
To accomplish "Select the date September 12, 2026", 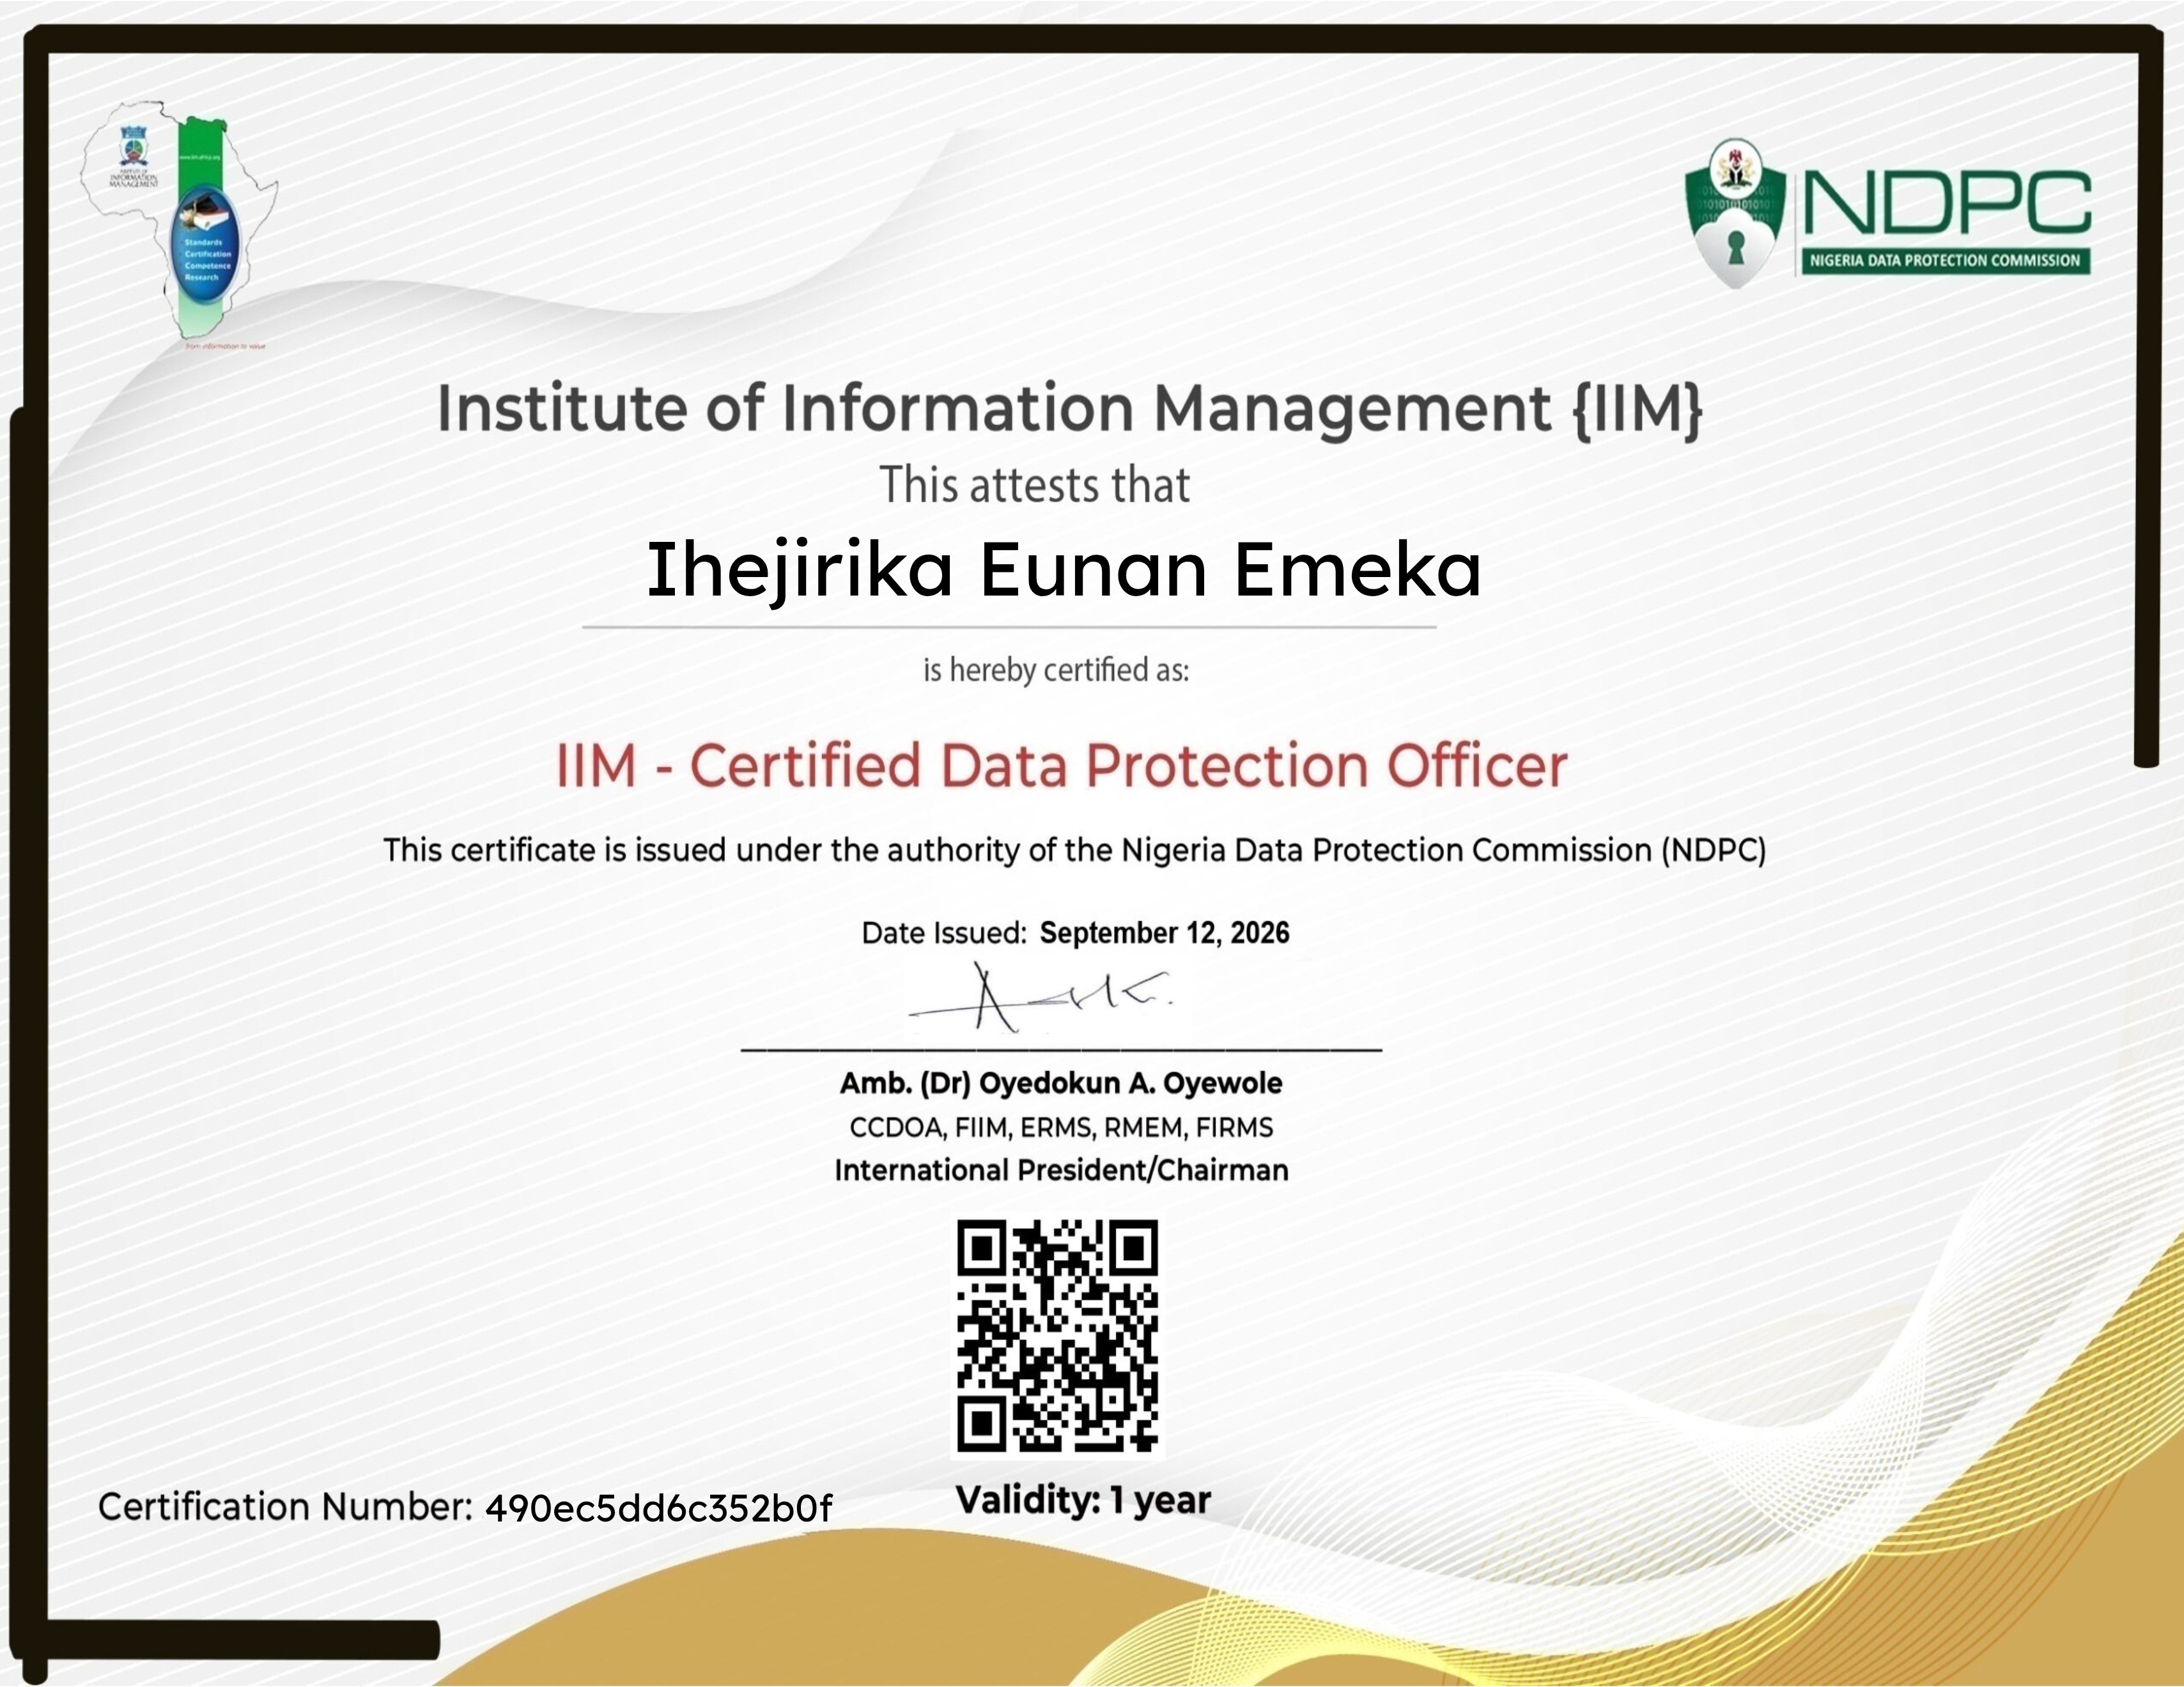I will [x=1164, y=933].
